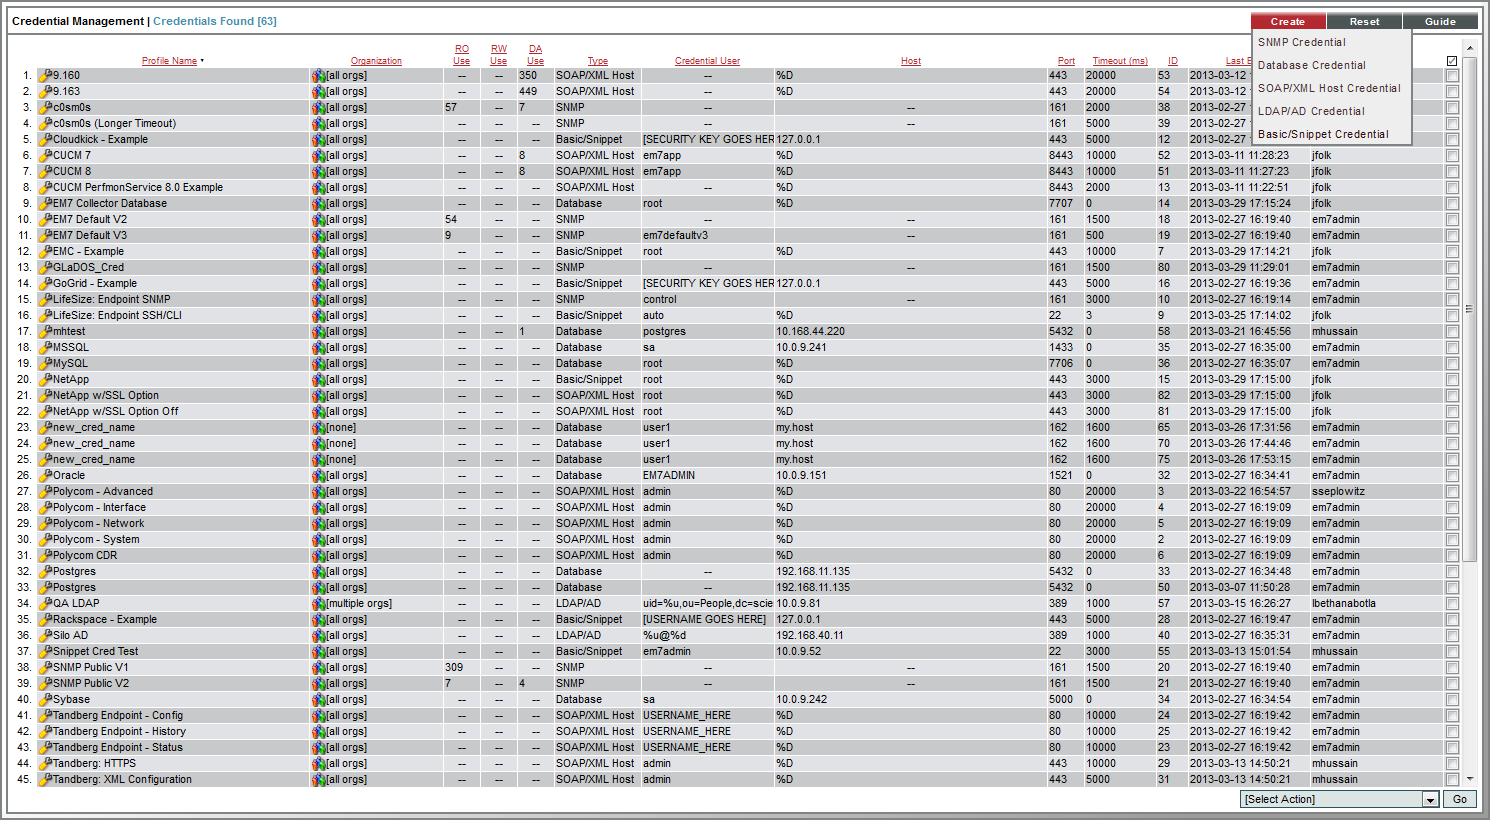Click the Guide button
Screen dimensions: 1490x820
1440,20
